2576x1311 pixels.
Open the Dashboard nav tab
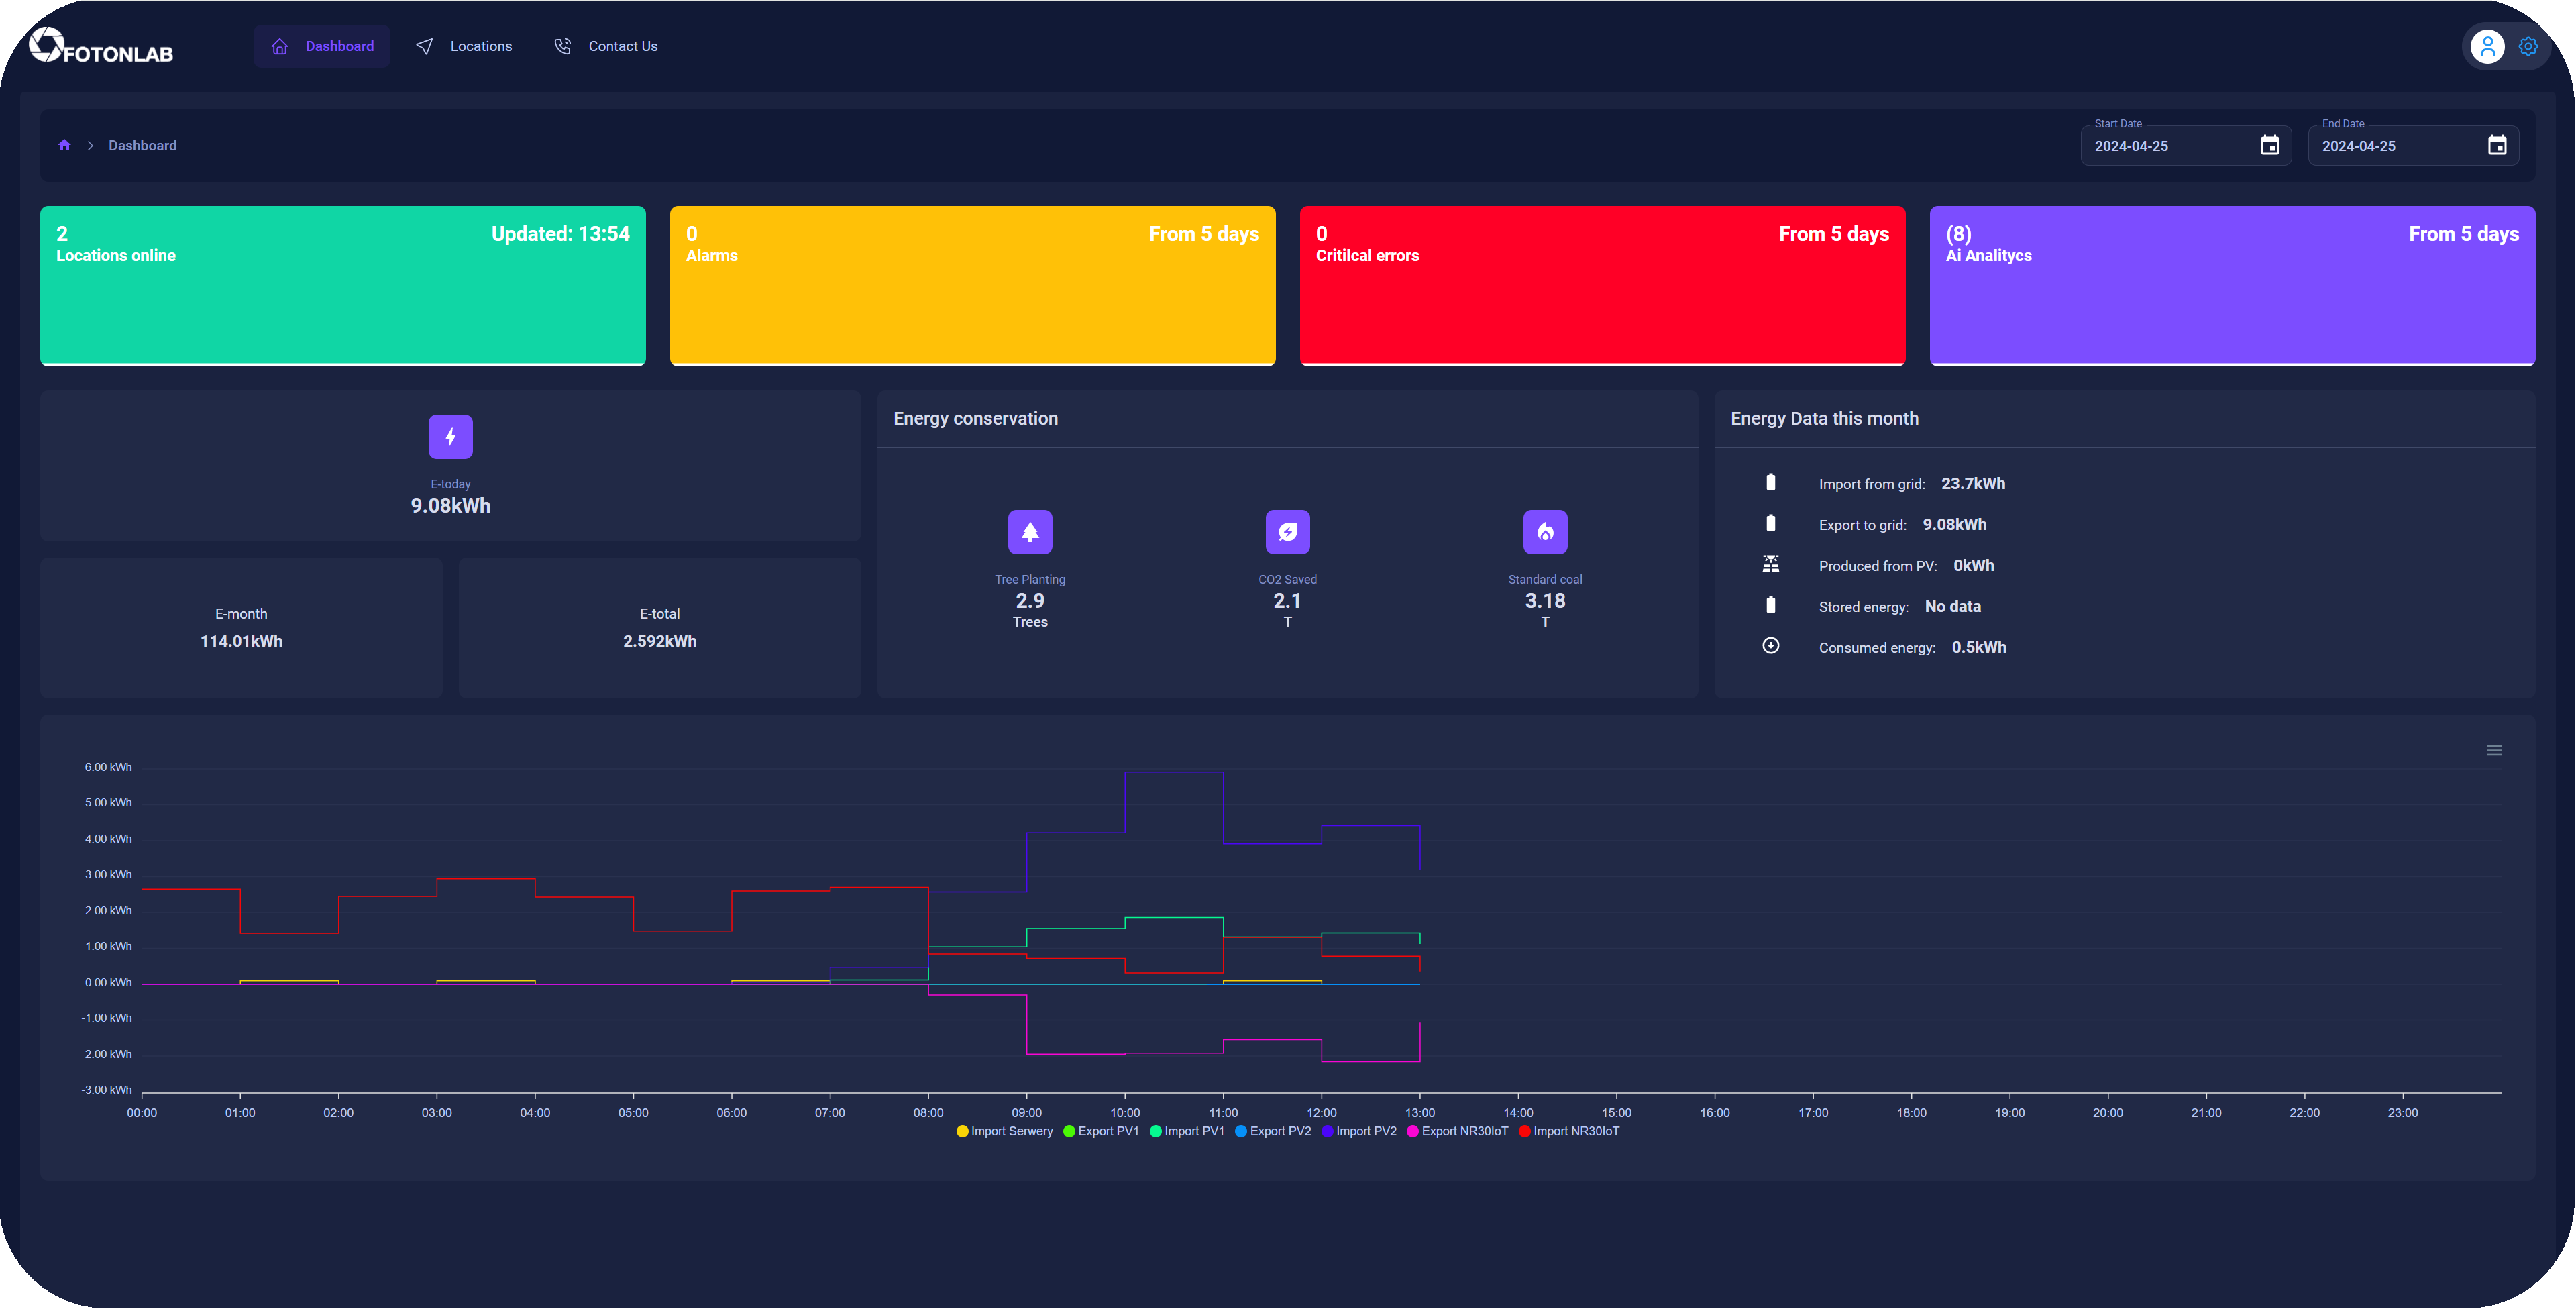coord(321,46)
